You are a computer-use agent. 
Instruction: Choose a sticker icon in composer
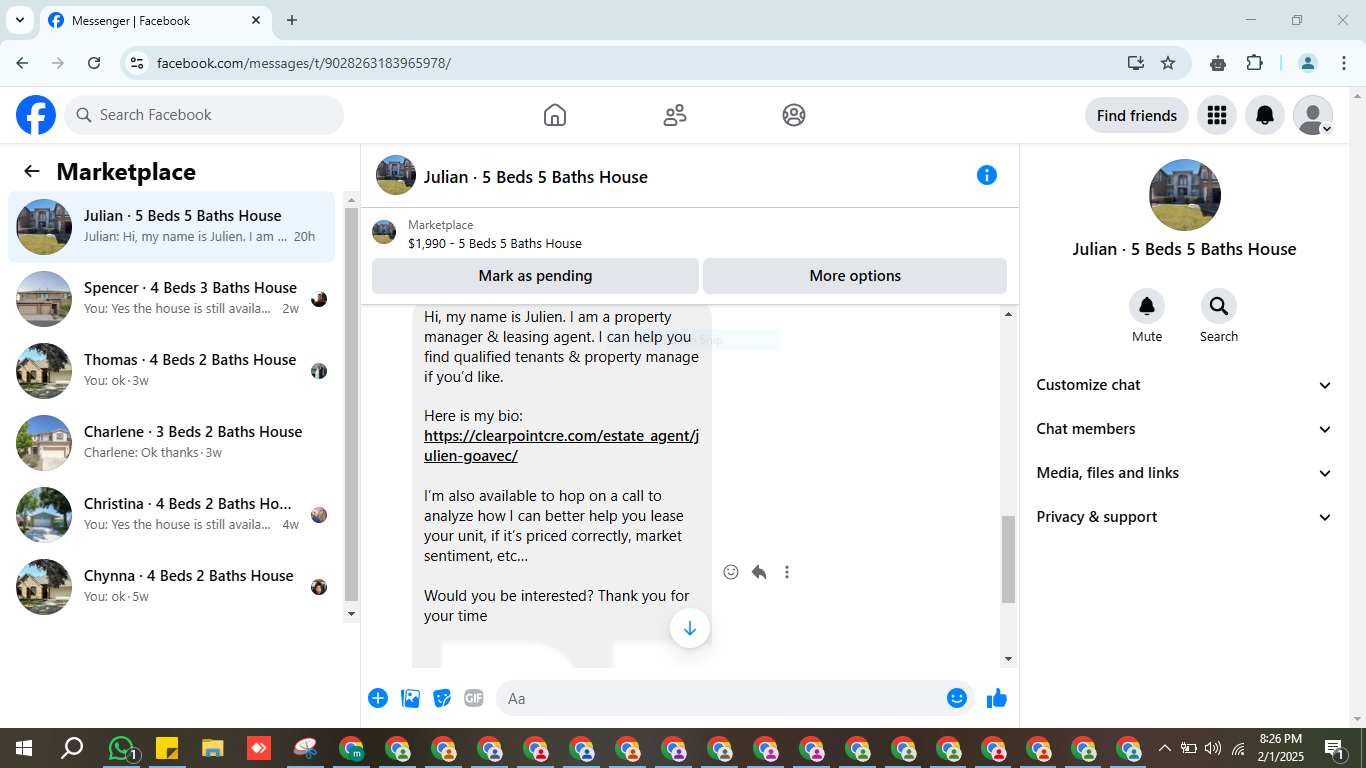[442, 698]
